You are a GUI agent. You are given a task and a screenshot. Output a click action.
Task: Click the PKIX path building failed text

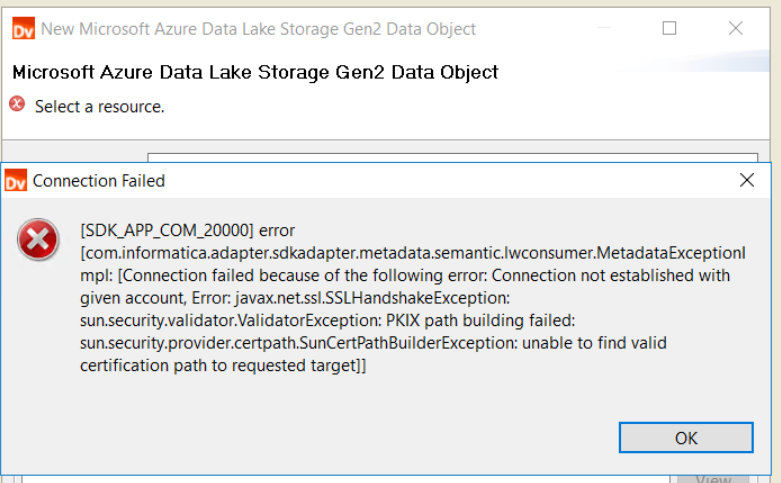pyautogui.click(x=481, y=320)
